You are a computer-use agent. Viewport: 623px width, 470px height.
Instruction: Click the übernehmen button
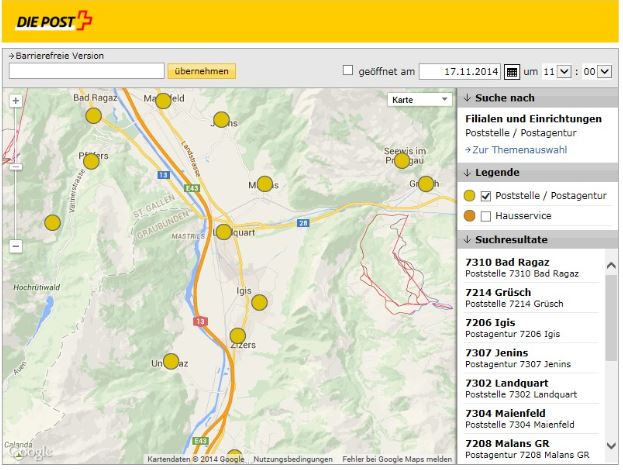tap(201, 71)
